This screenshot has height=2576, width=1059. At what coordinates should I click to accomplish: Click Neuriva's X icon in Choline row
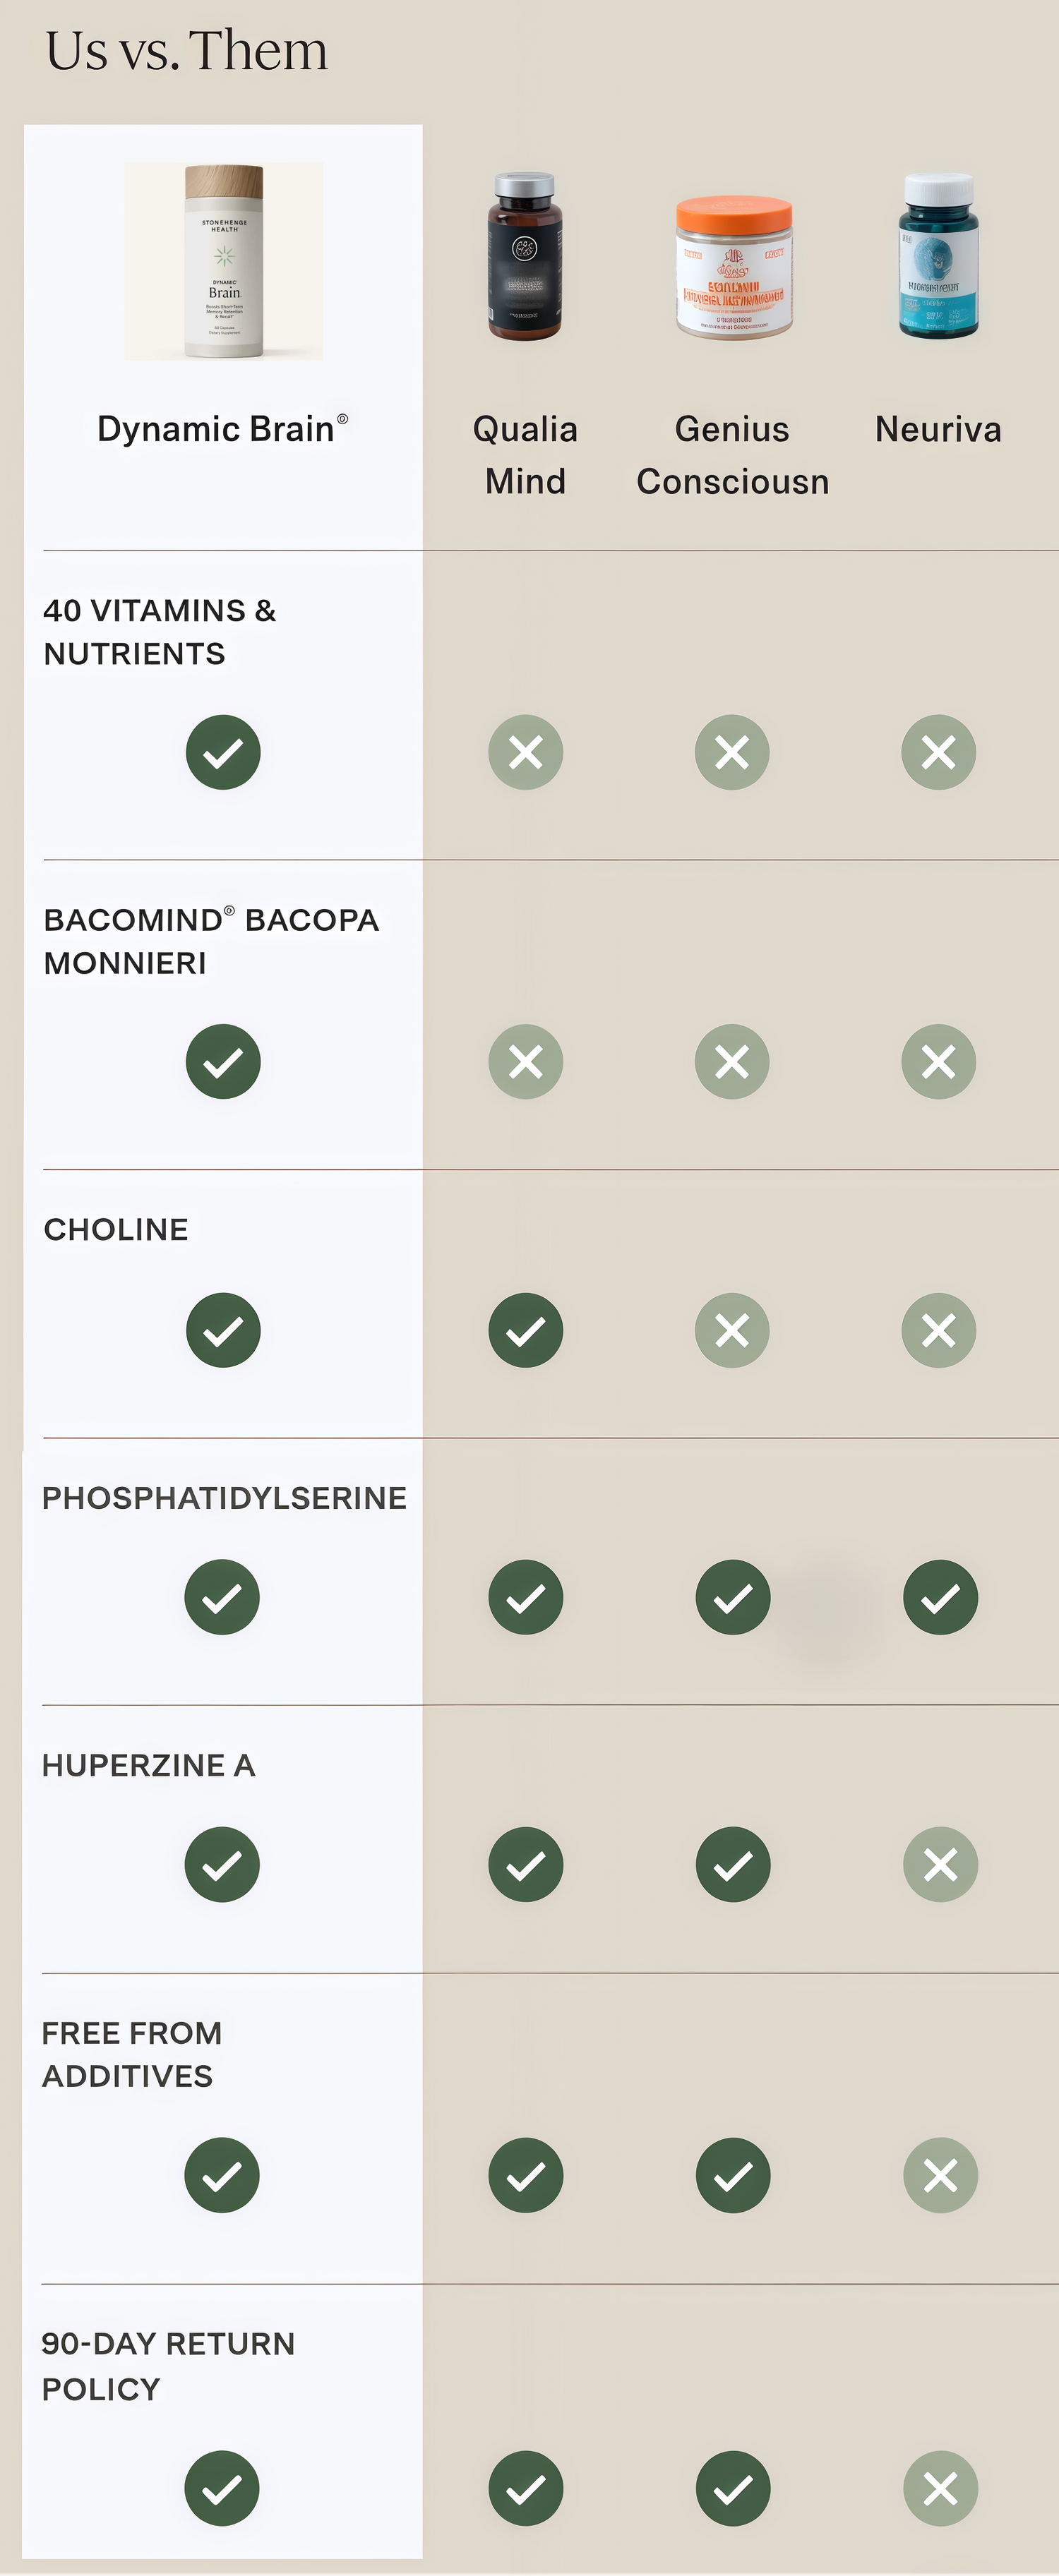tap(938, 1330)
